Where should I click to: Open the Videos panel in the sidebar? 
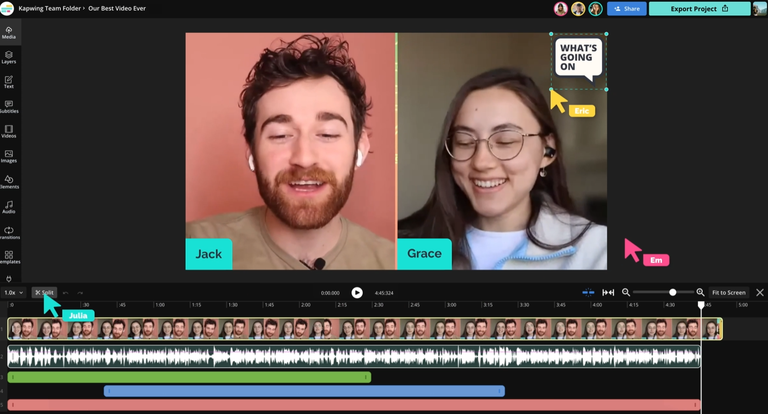(x=9, y=131)
